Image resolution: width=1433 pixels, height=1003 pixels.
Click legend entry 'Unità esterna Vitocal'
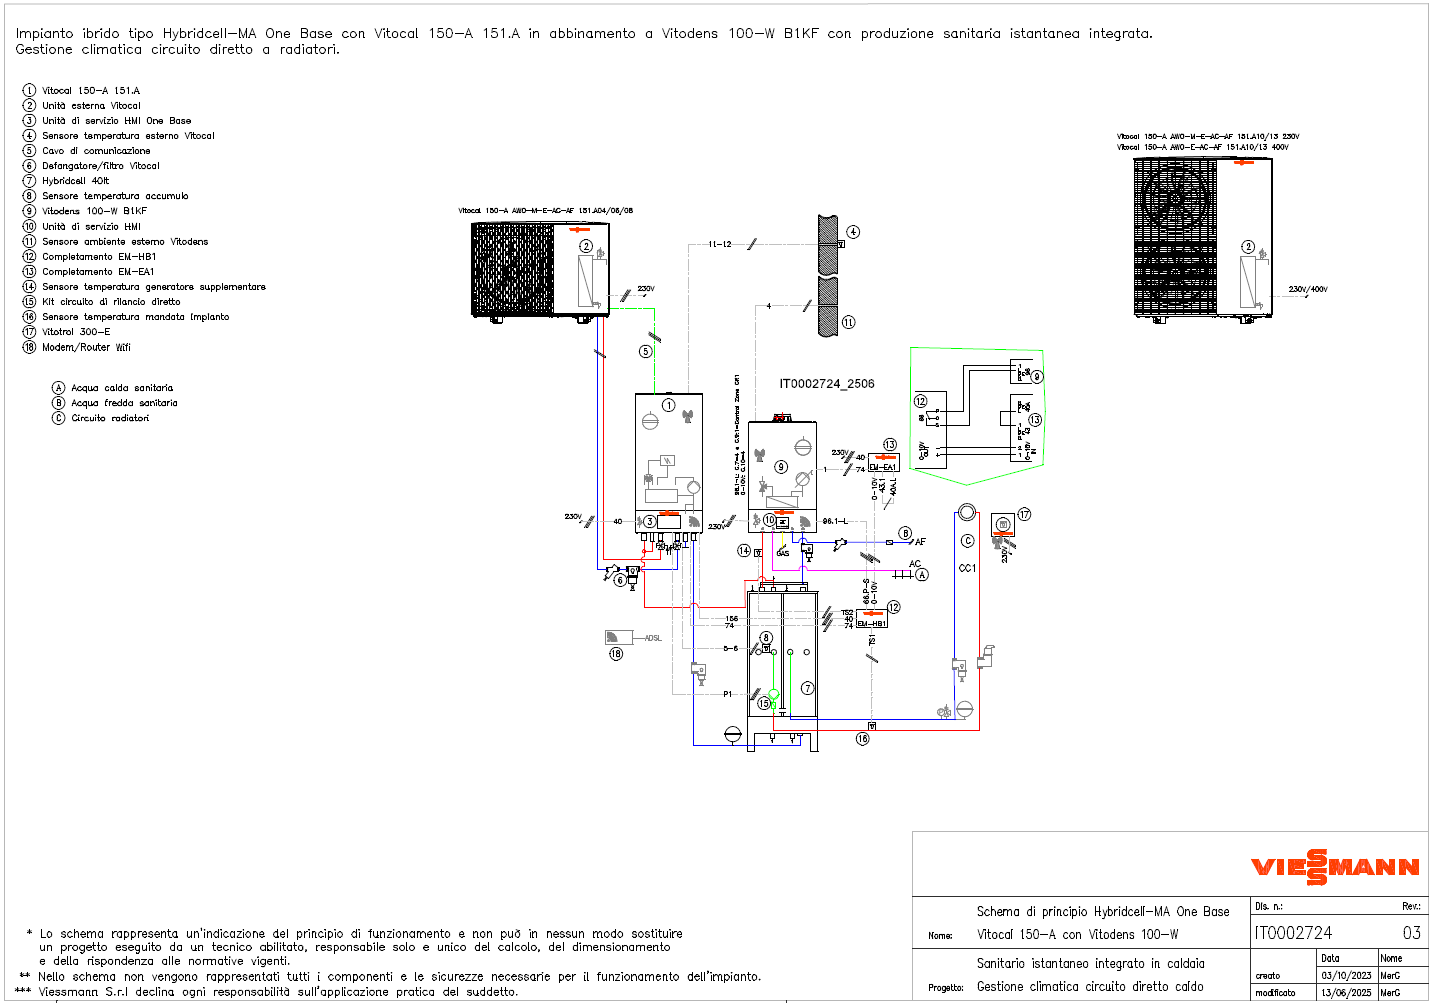click(x=91, y=105)
